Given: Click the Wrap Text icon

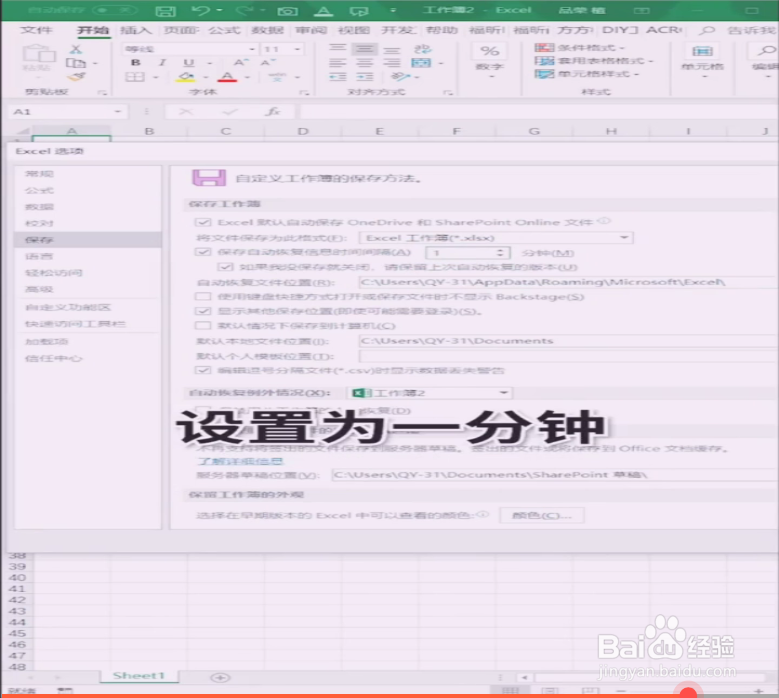Looking at the screenshot, I should point(422,49).
